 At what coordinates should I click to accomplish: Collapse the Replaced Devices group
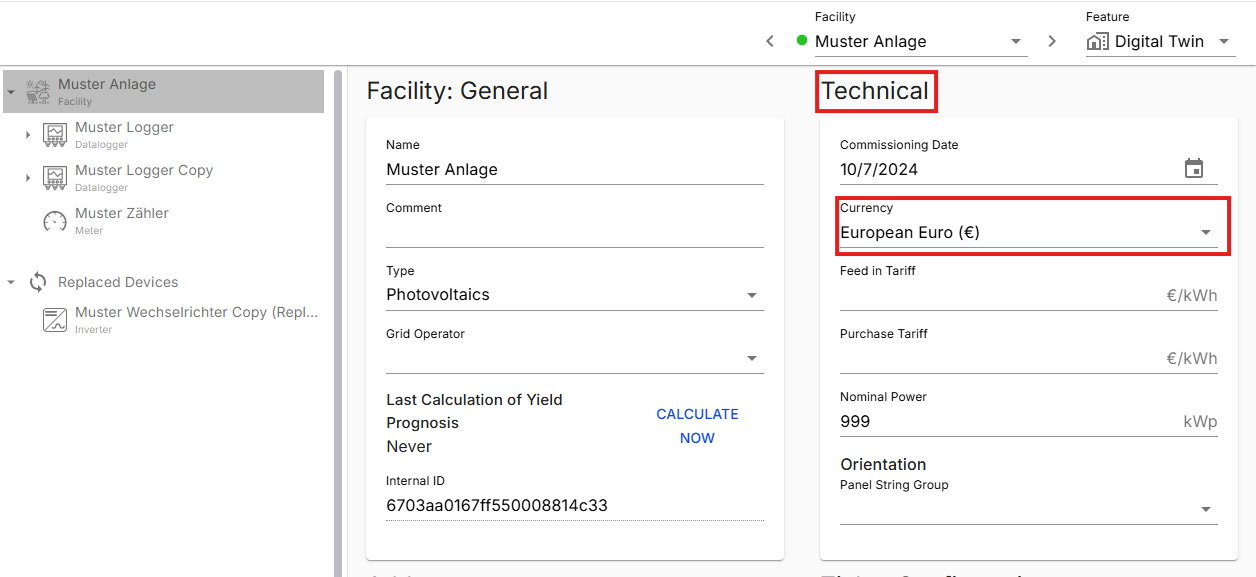11,282
